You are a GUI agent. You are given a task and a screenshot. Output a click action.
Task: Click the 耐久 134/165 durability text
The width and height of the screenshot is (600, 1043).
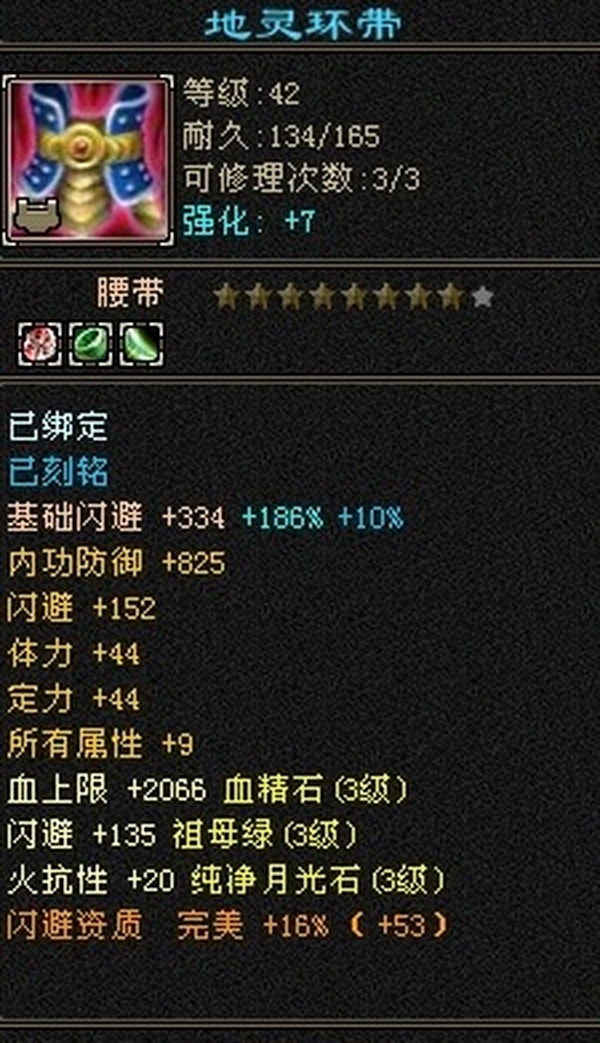(281, 136)
